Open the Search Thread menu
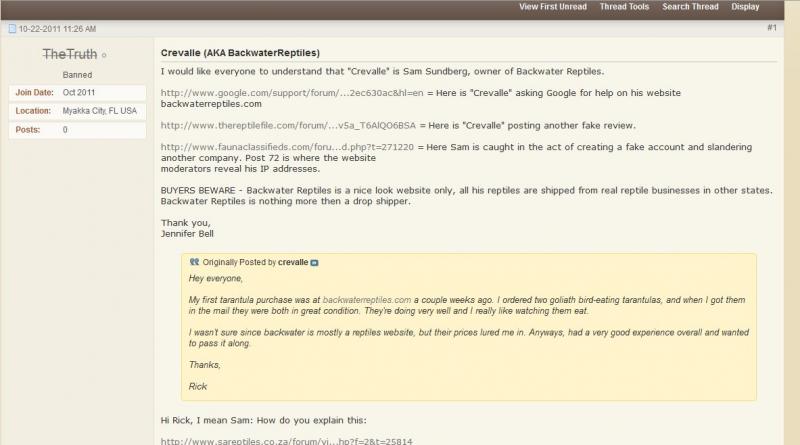 (x=690, y=7)
